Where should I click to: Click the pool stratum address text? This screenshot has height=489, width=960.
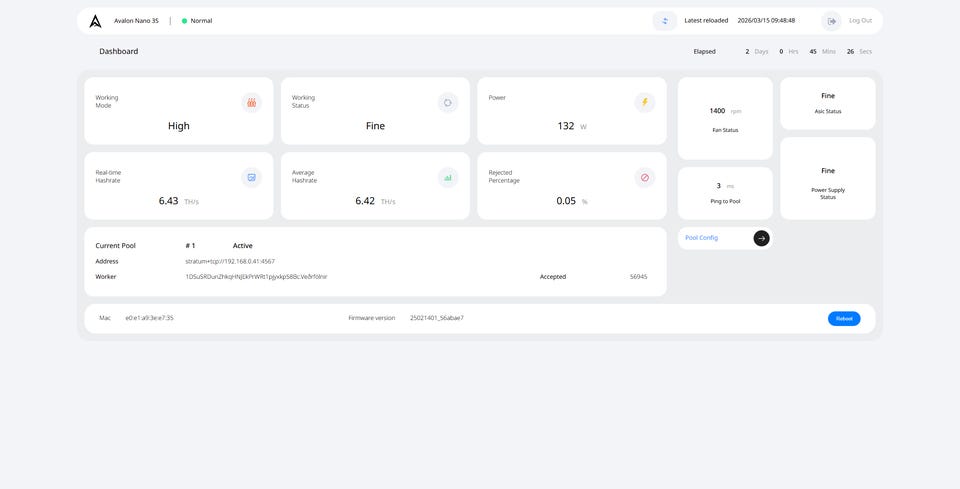[x=230, y=261]
